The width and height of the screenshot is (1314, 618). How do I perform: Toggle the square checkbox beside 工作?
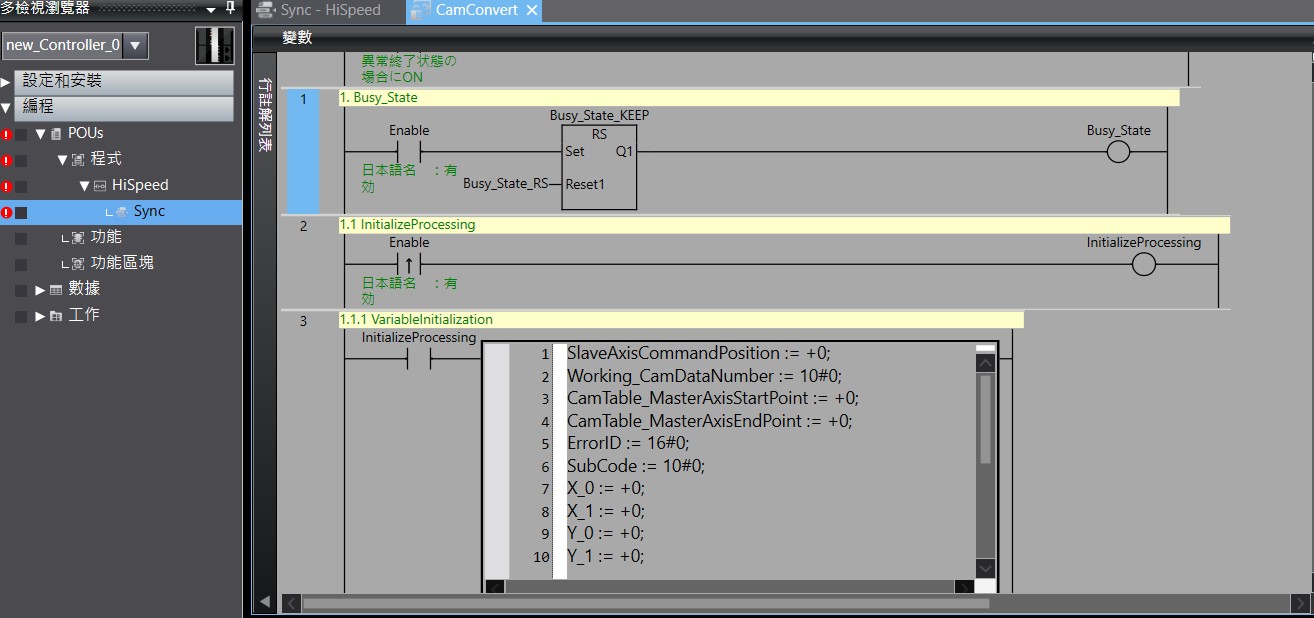pyautogui.click(x=21, y=316)
